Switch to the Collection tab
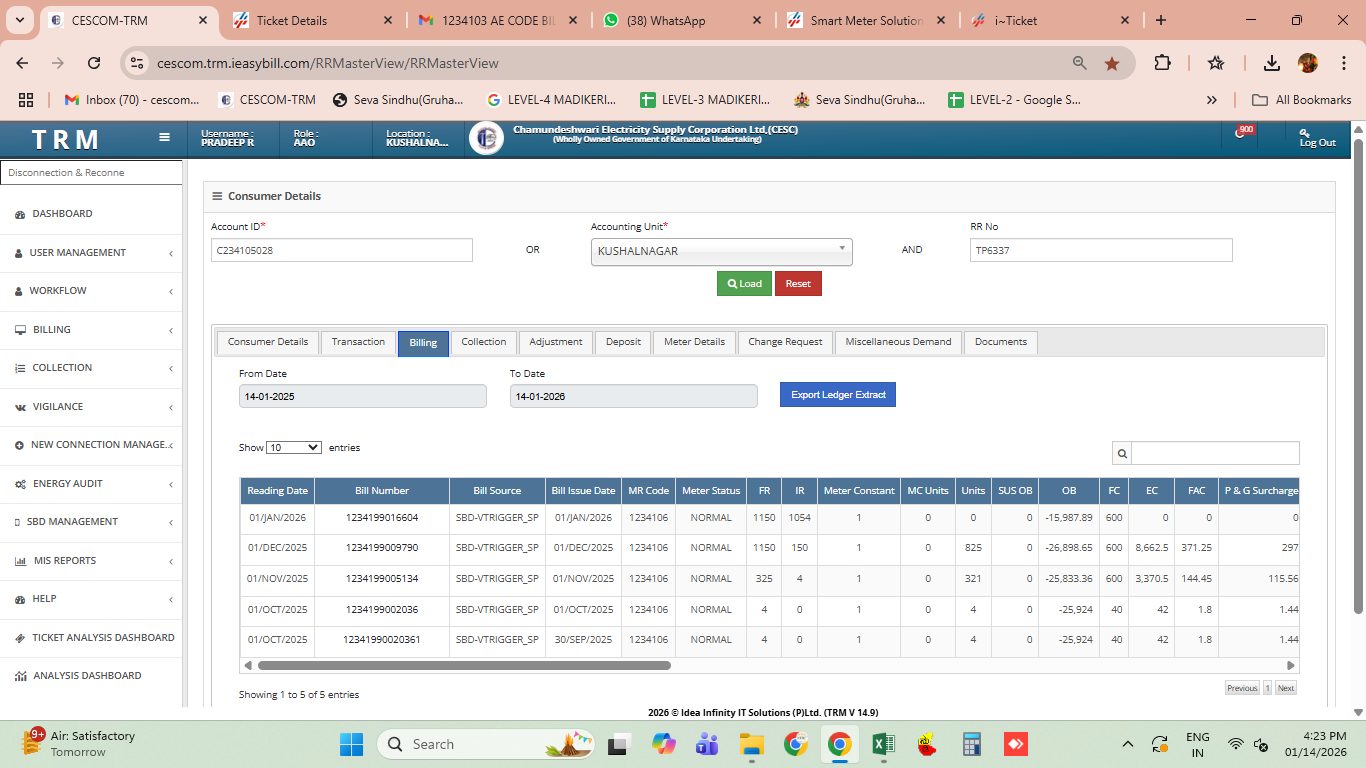Screen dimensions: 1366x768 tap(484, 342)
